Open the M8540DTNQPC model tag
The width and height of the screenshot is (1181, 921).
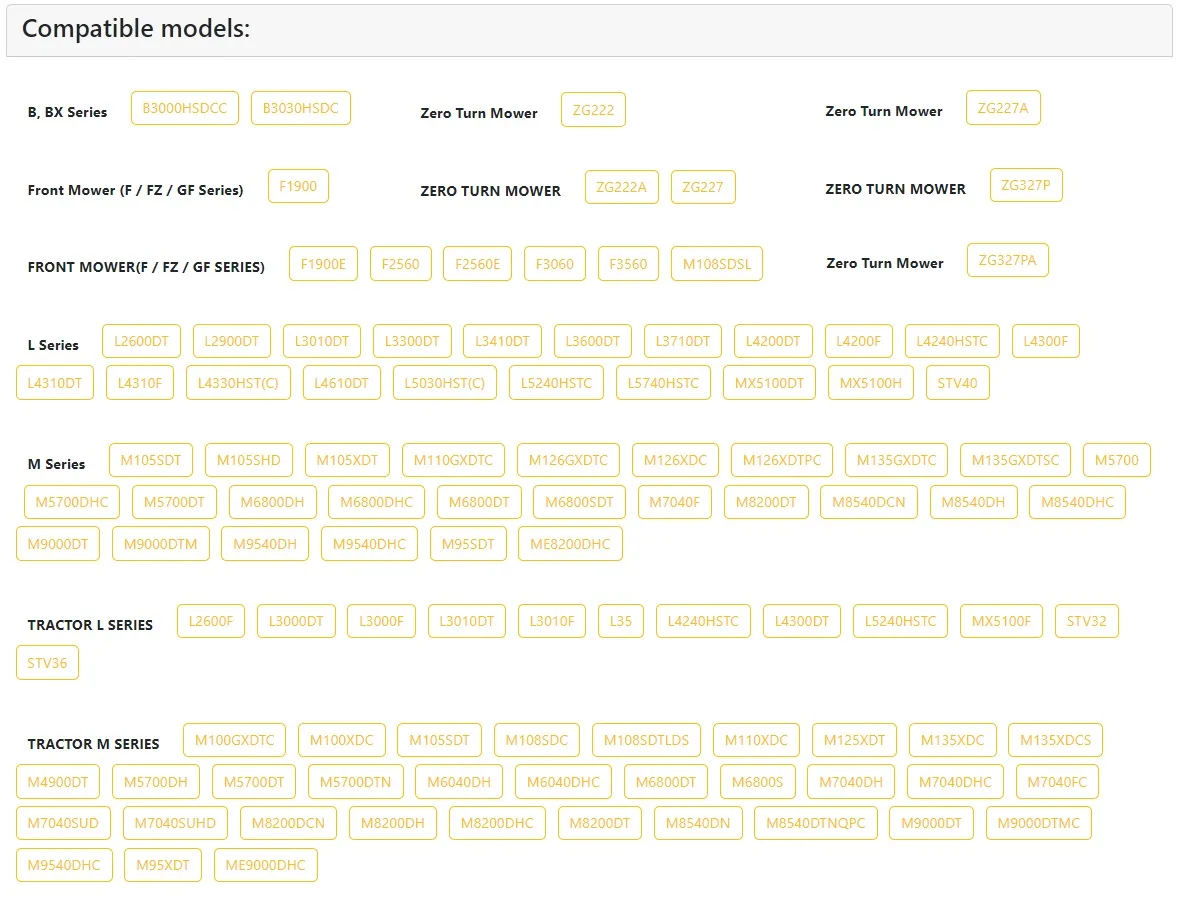(x=816, y=823)
